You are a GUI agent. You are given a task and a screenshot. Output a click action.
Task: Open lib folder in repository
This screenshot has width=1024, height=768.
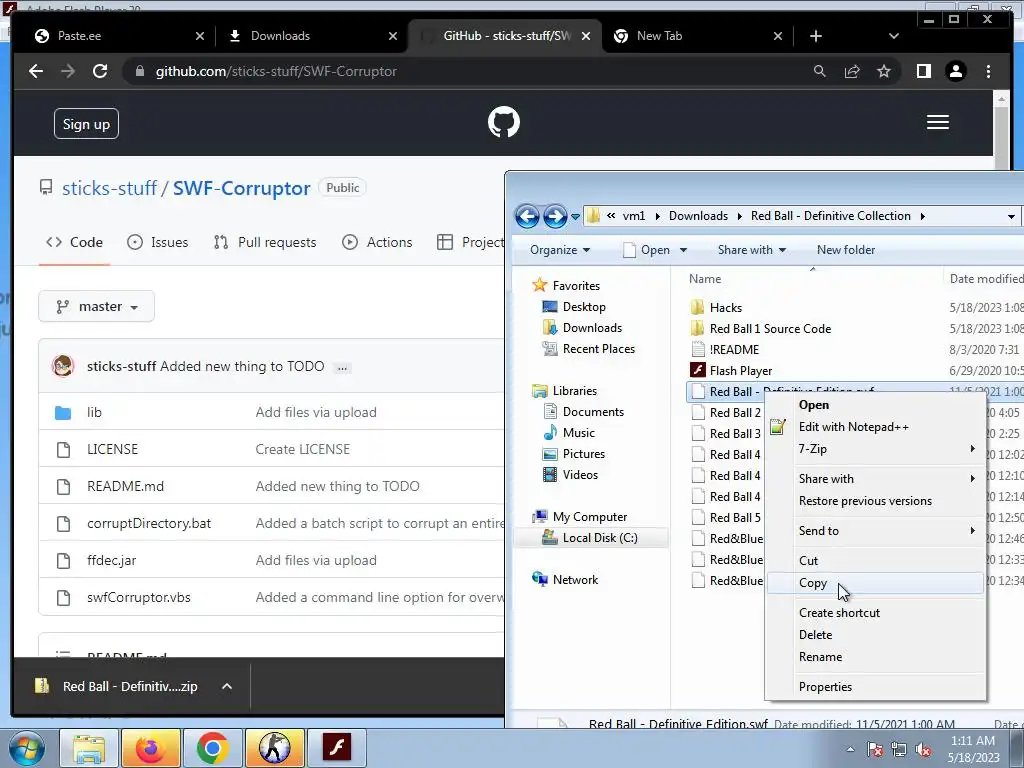tap(94, 412)
